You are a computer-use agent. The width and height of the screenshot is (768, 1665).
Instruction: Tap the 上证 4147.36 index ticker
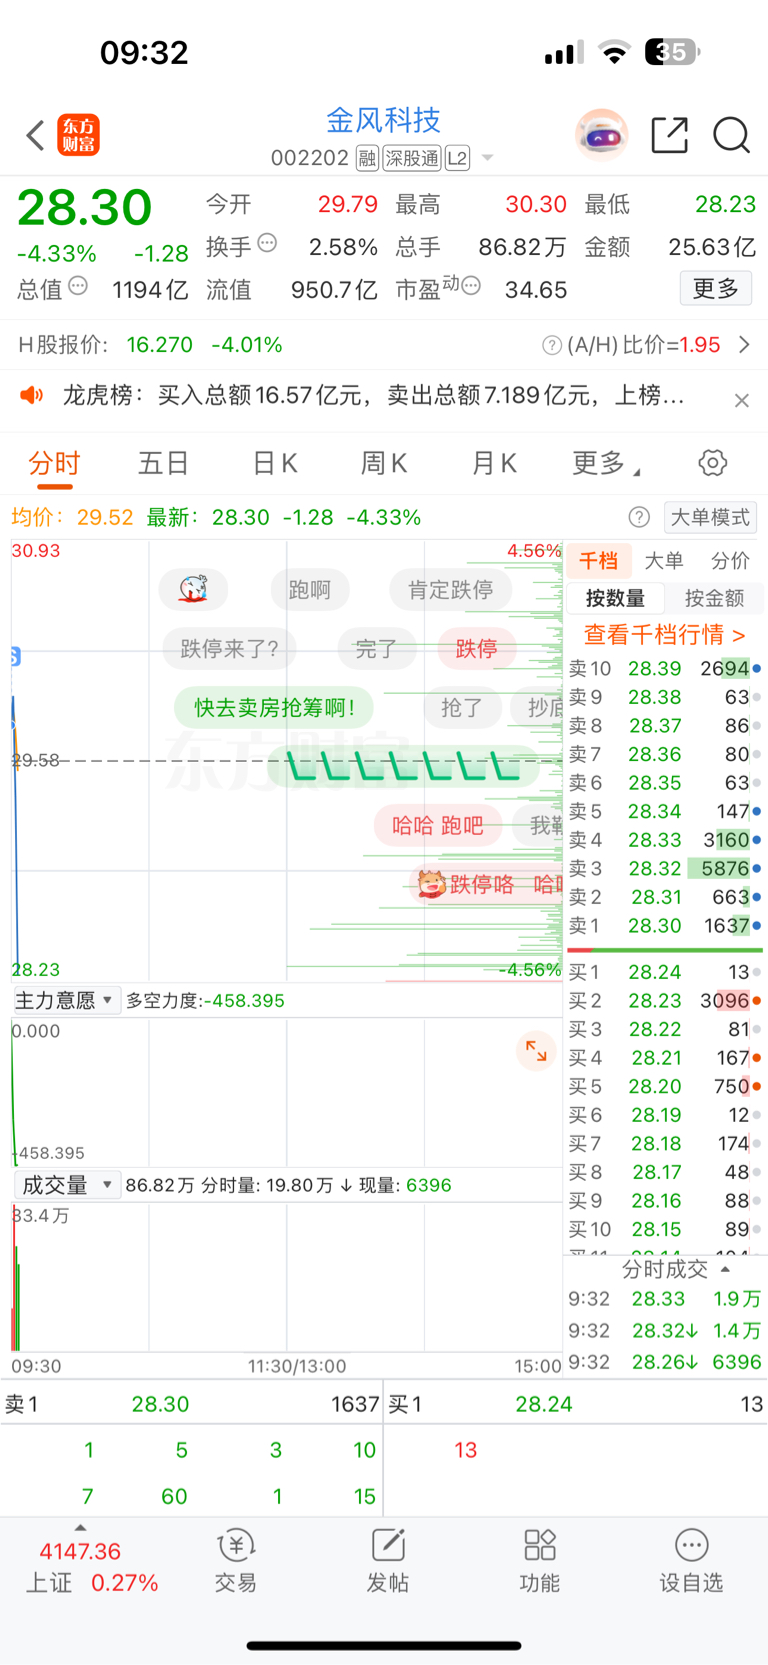[92, 1567]
